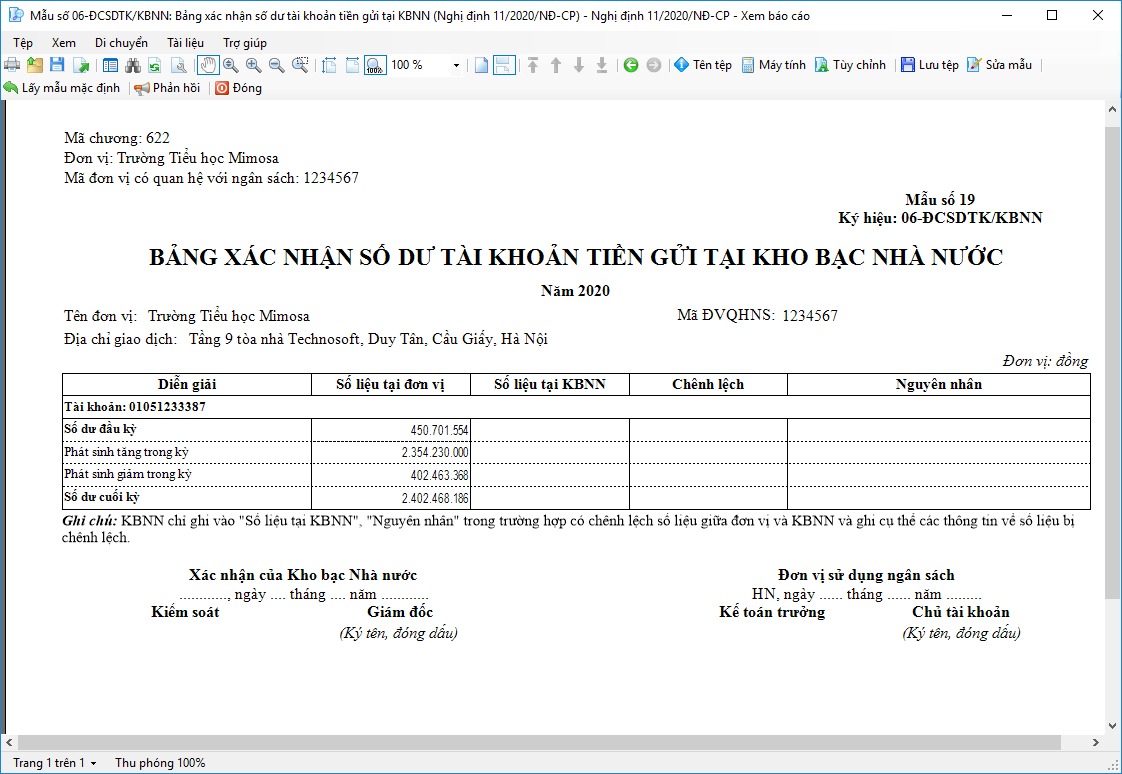Image resolution: width=1122 pixels, height=774 pixels.
Task: Click the Số dư đầu kỳ cell
Action: pyautogui.click(x=187, y=430)
